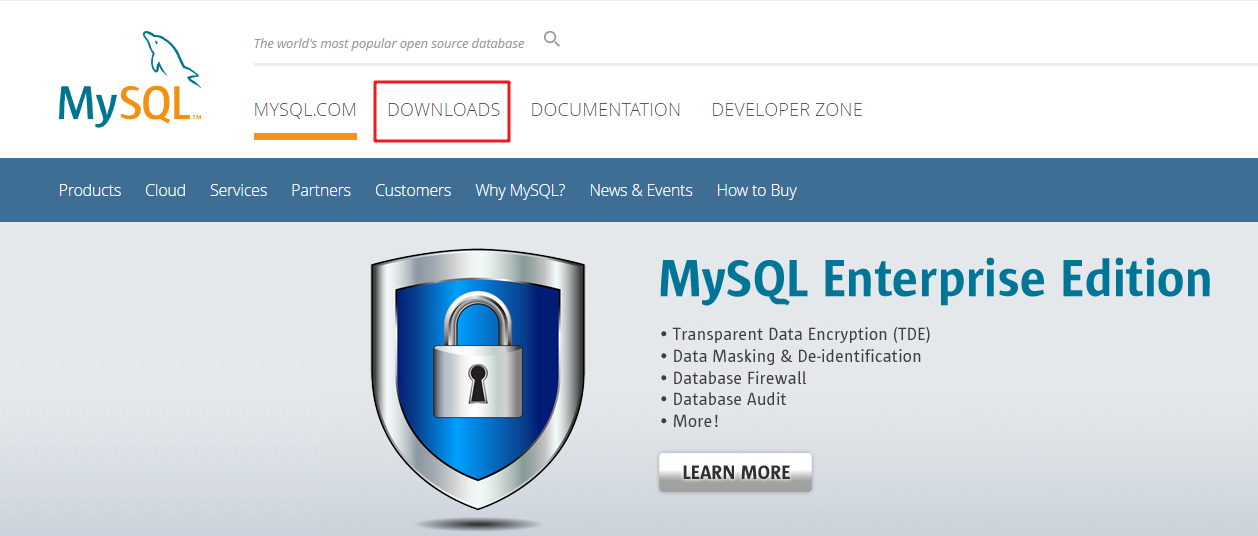Click the LEARN MORE button

(736, 472)
